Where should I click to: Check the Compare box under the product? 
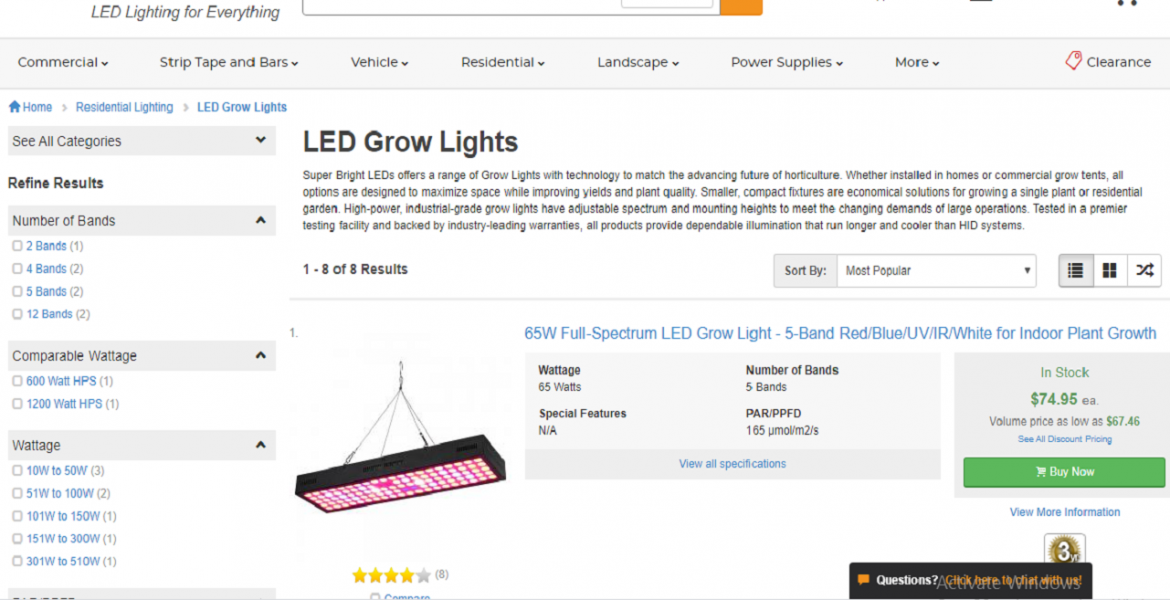(x=376, y=596)
